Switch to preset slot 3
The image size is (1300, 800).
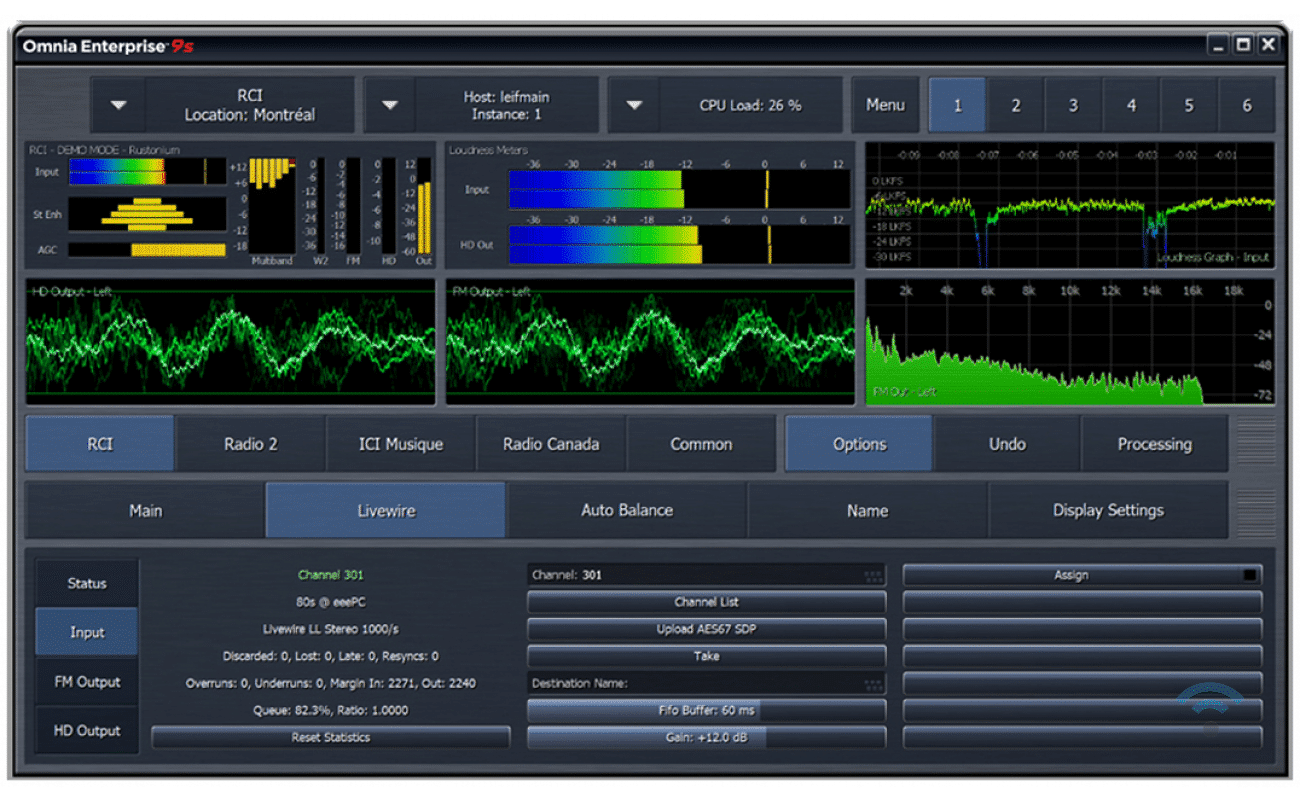1073,105
